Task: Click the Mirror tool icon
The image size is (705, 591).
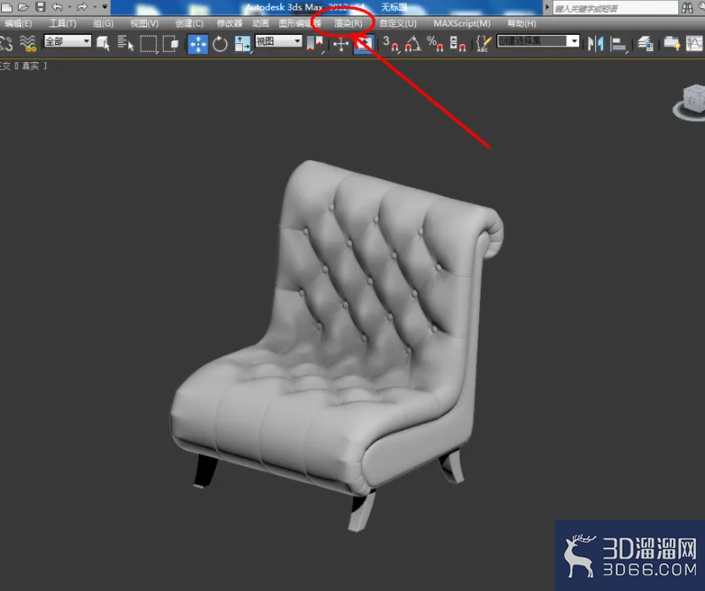Action: point(595,44)
